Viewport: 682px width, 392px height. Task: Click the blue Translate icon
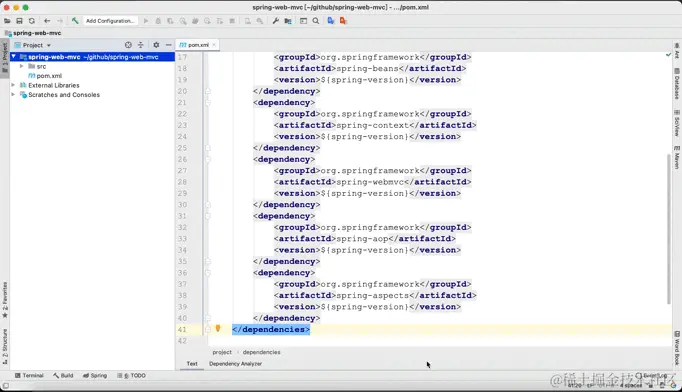(331, 20)
